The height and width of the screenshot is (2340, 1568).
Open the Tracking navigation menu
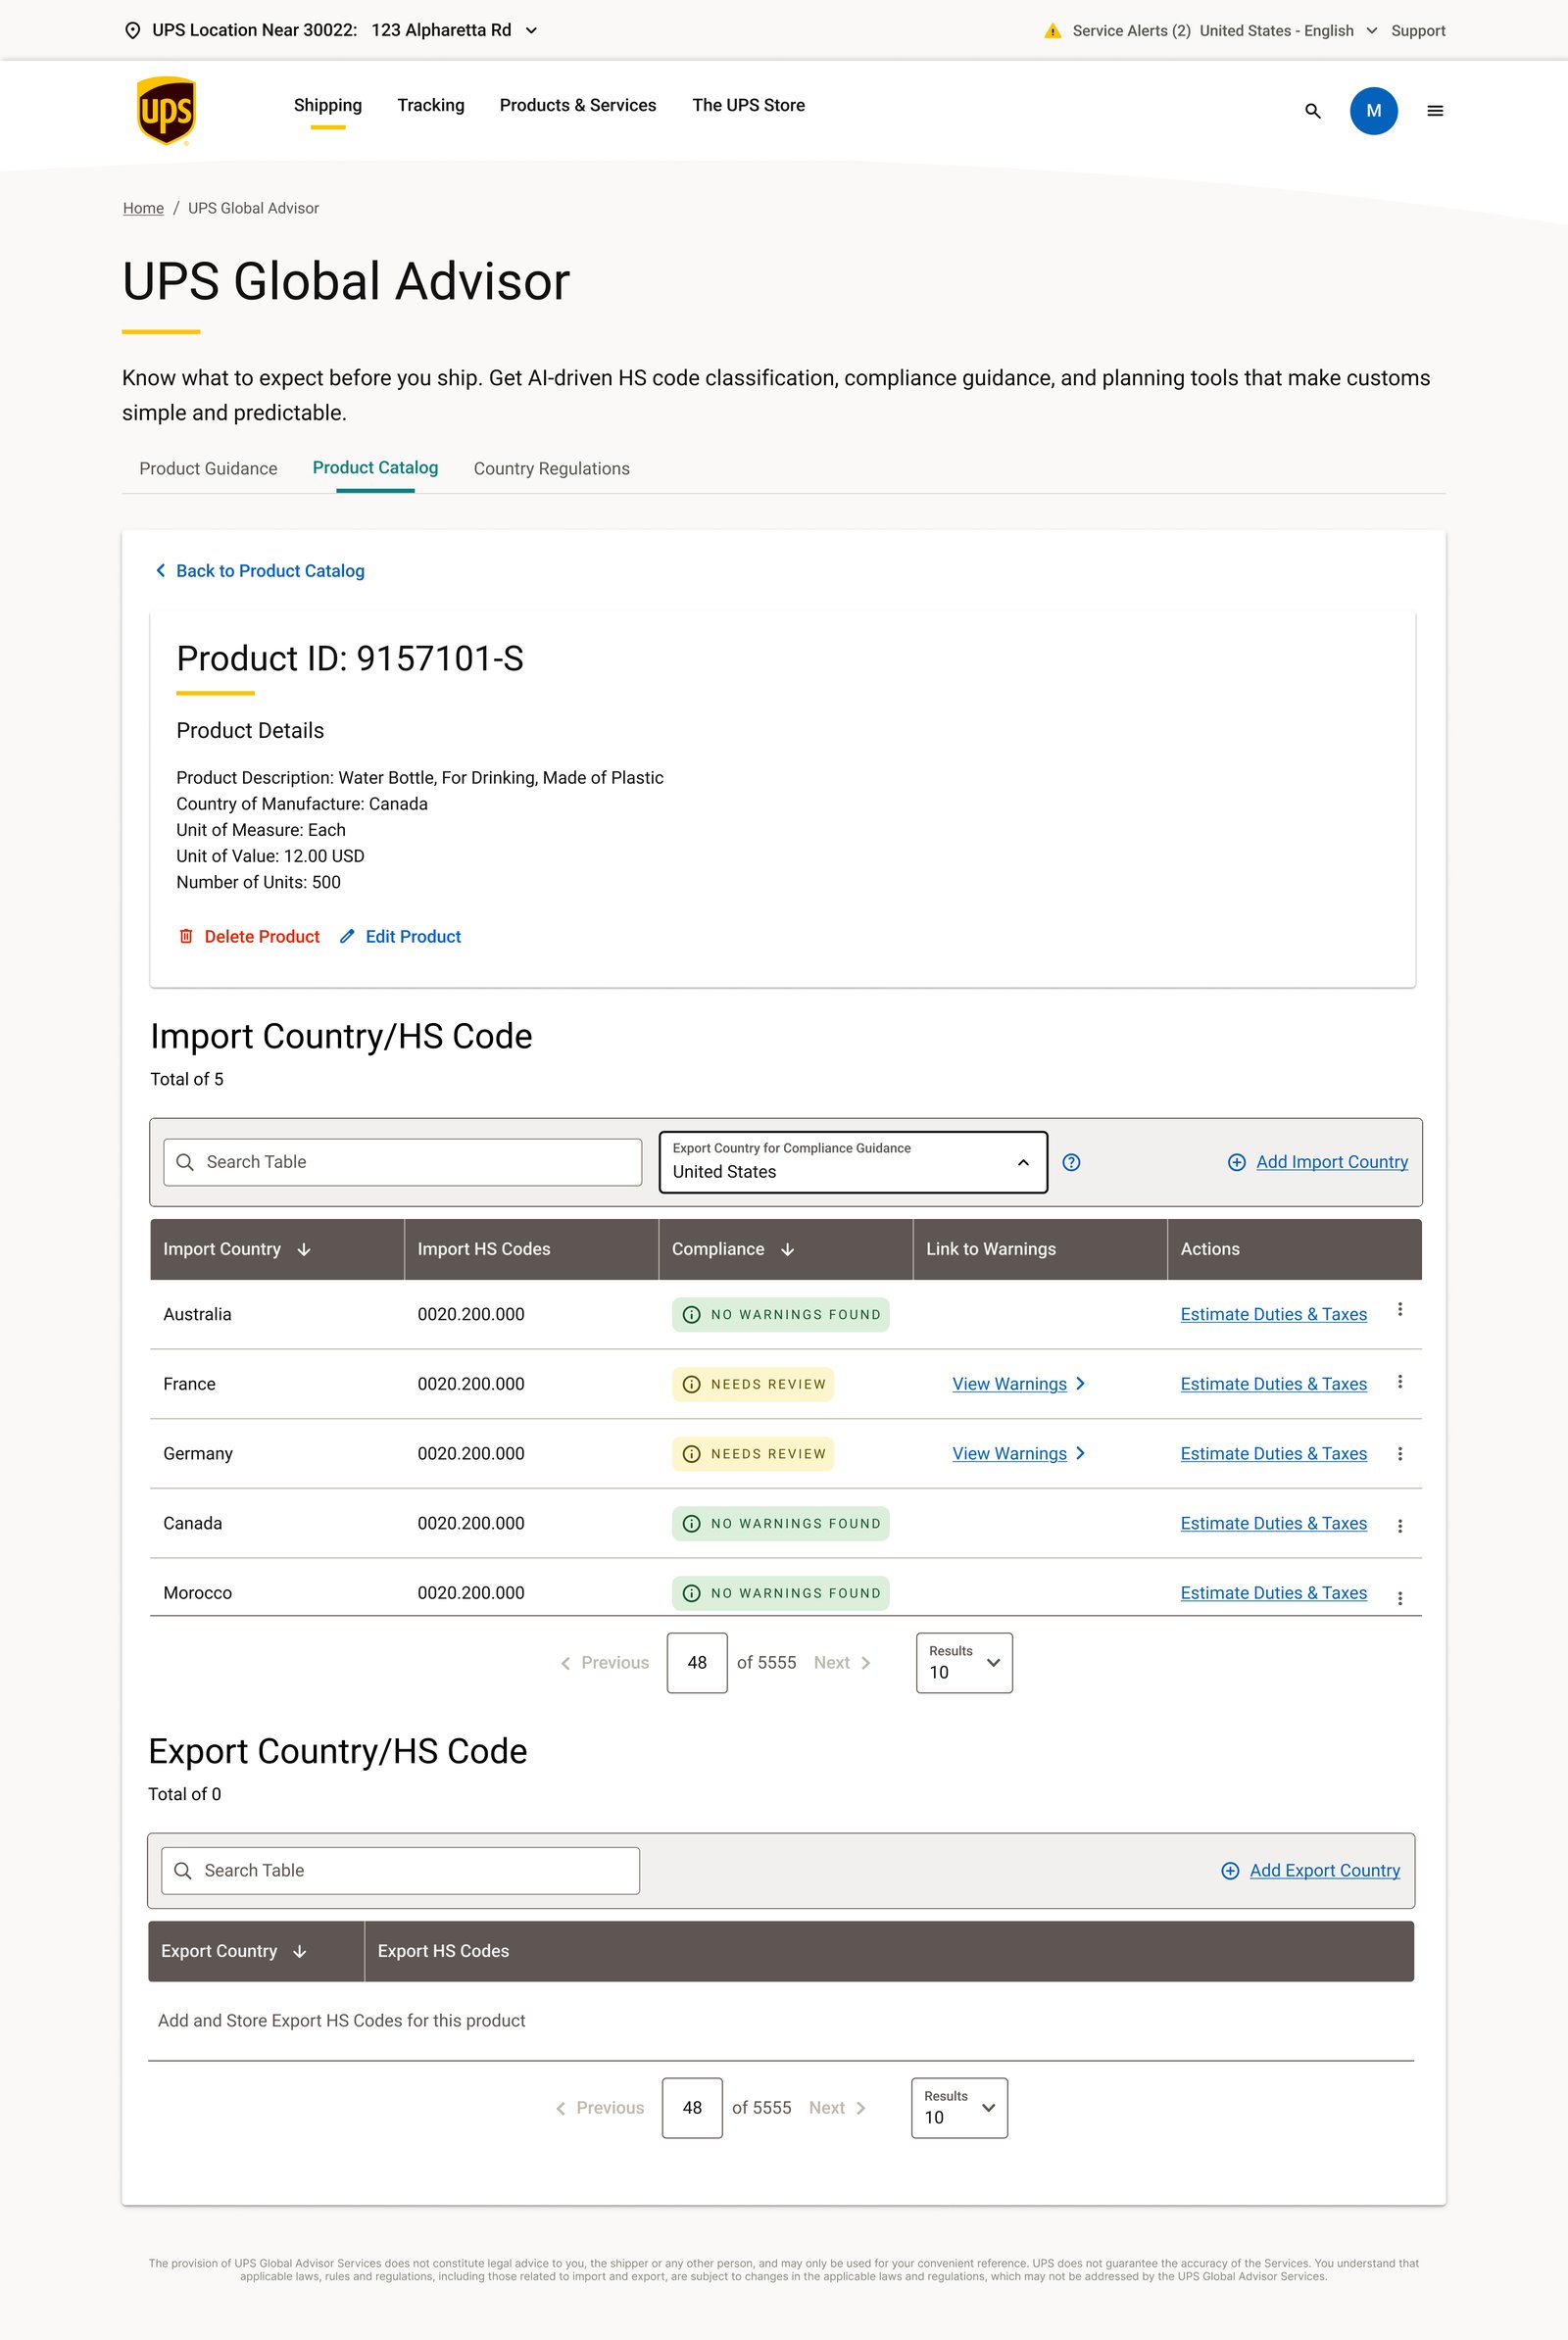431,105
